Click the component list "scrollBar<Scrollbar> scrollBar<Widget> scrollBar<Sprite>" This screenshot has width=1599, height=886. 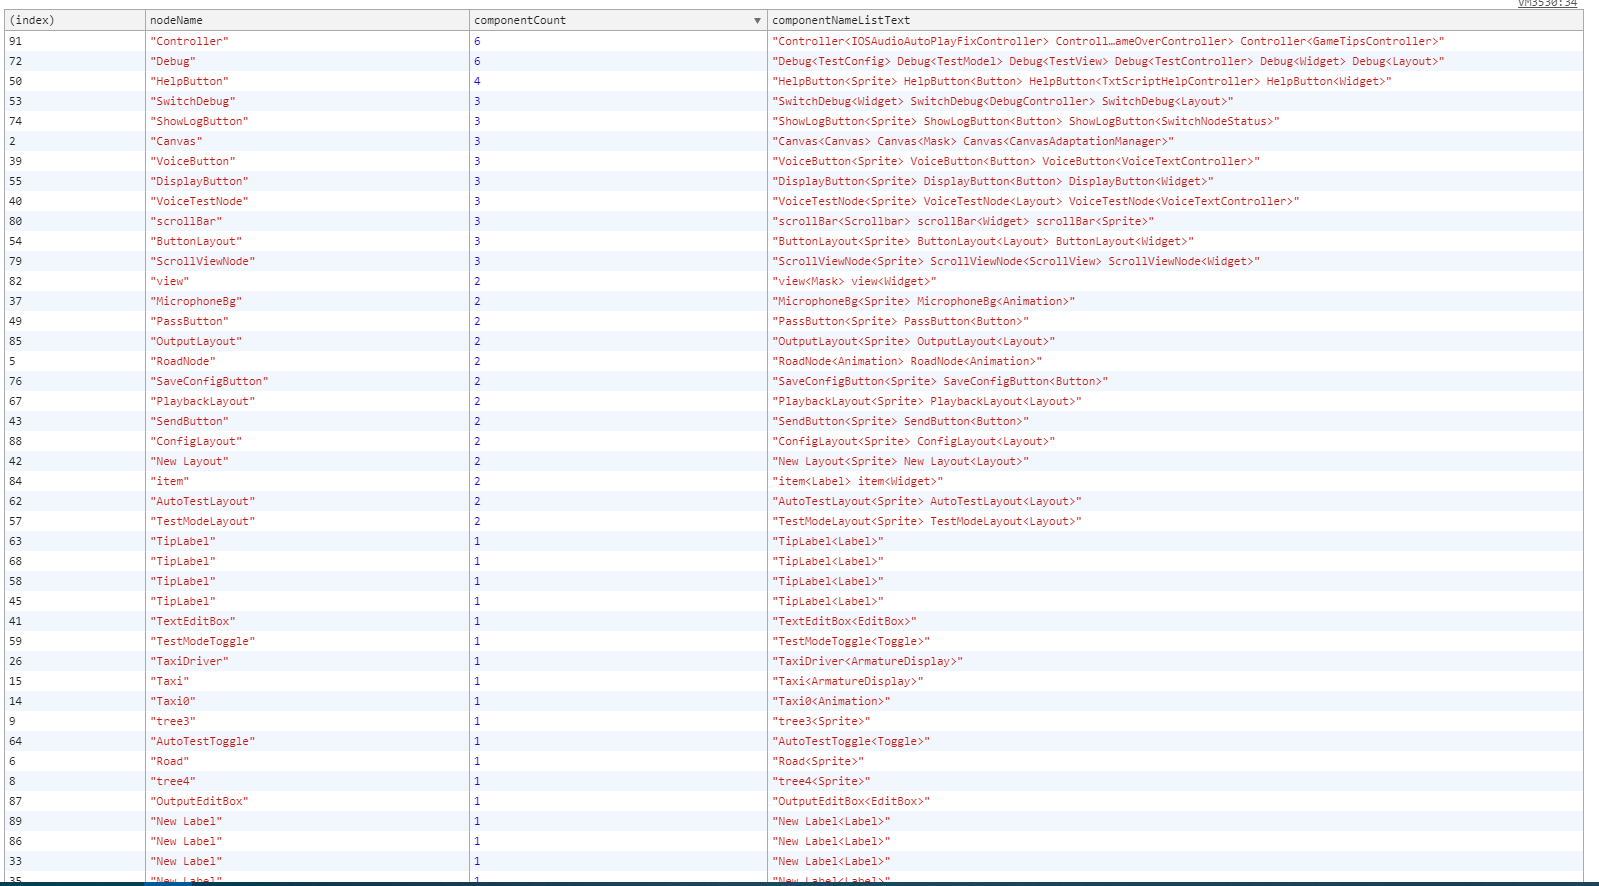click(963, 221)
